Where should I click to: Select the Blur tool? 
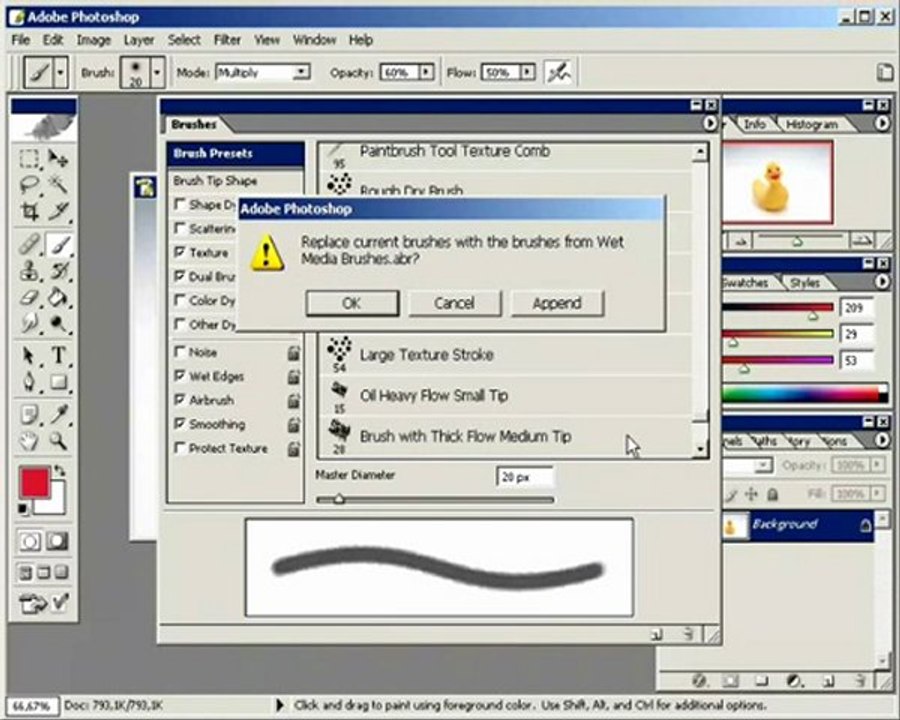29,324
